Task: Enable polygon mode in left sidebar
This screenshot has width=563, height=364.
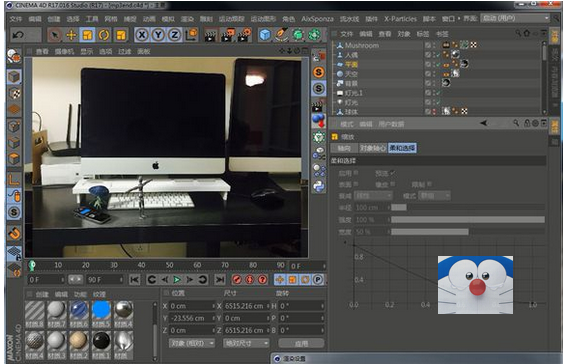Action: (x=14, y=158)
